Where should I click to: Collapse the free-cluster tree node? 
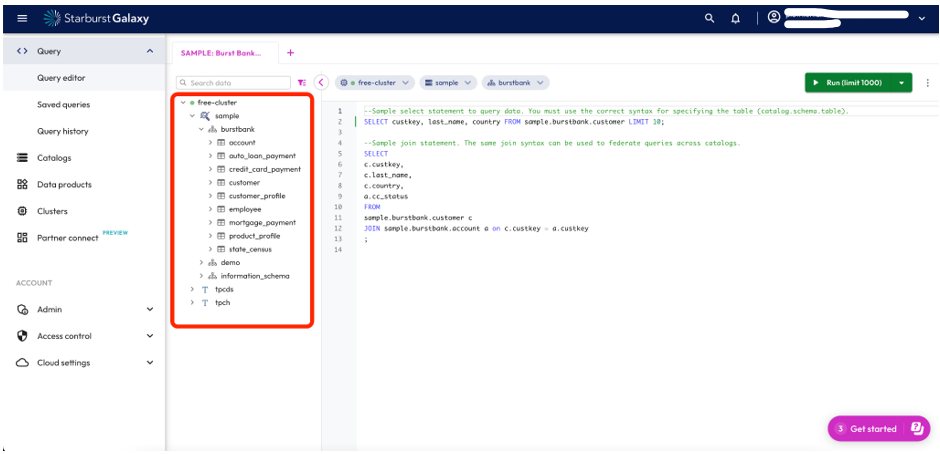(x=183, y=103)
